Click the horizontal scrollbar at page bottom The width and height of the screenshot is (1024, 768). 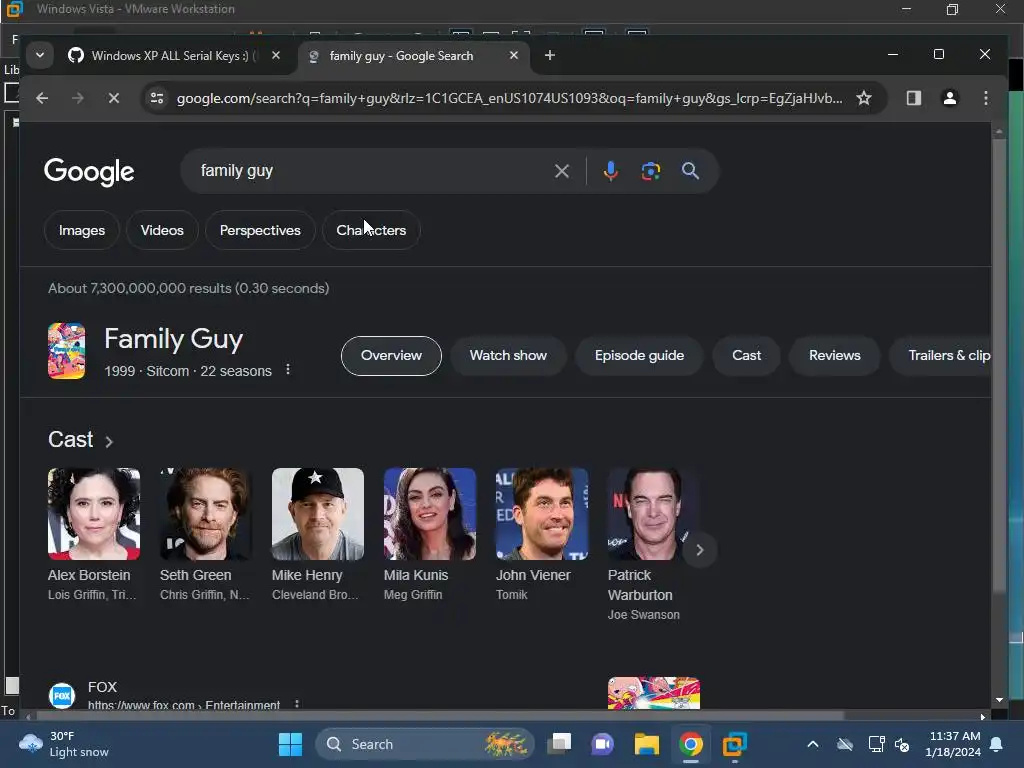[441, 716]
